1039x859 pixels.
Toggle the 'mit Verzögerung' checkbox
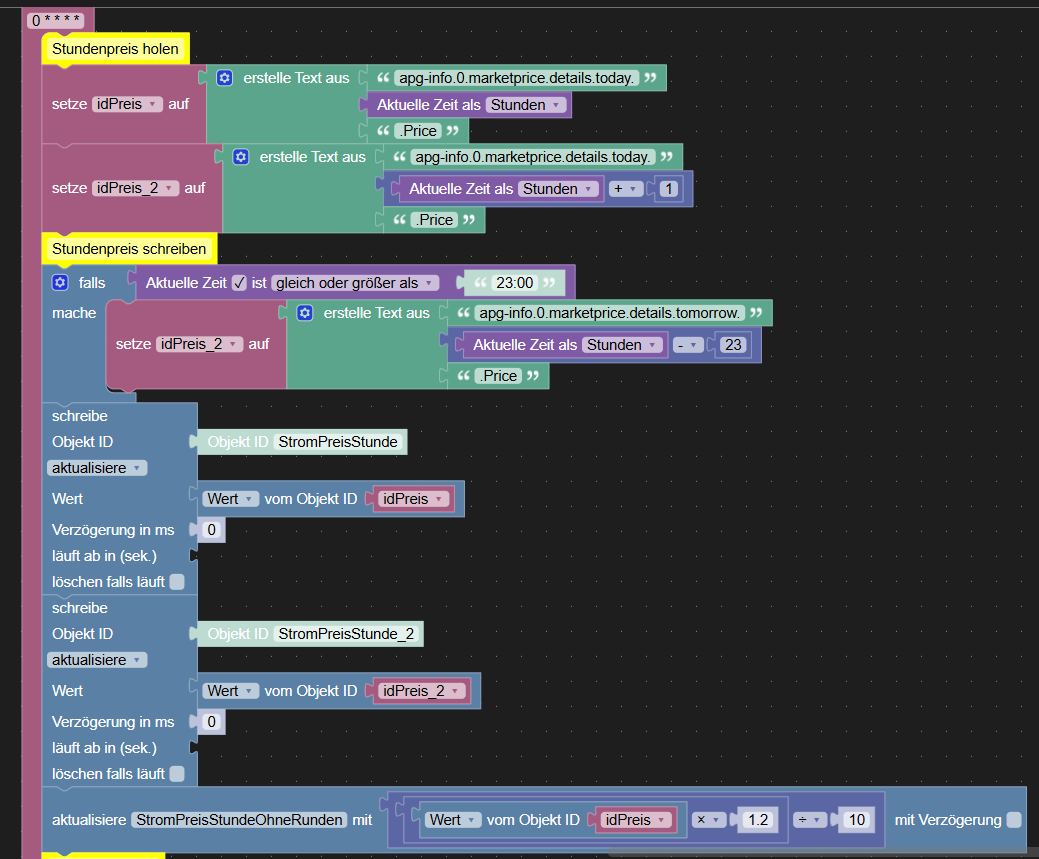tap(1014, 820)
